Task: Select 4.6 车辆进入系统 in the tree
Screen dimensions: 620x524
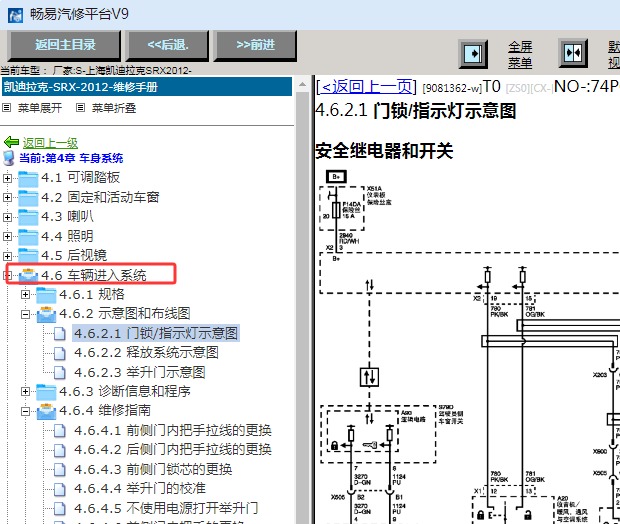Action: click(94, 275)
